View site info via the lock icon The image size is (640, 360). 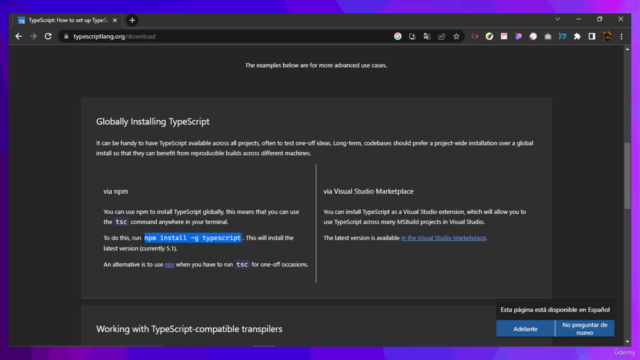[66, 36]
